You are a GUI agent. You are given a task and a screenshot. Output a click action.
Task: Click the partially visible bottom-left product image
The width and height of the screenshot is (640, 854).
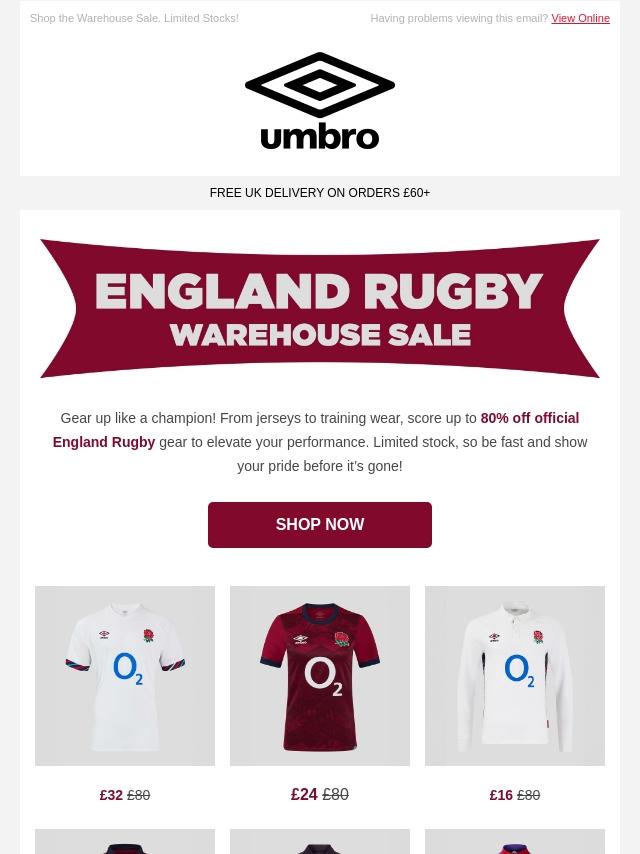[x=125, y=842]
